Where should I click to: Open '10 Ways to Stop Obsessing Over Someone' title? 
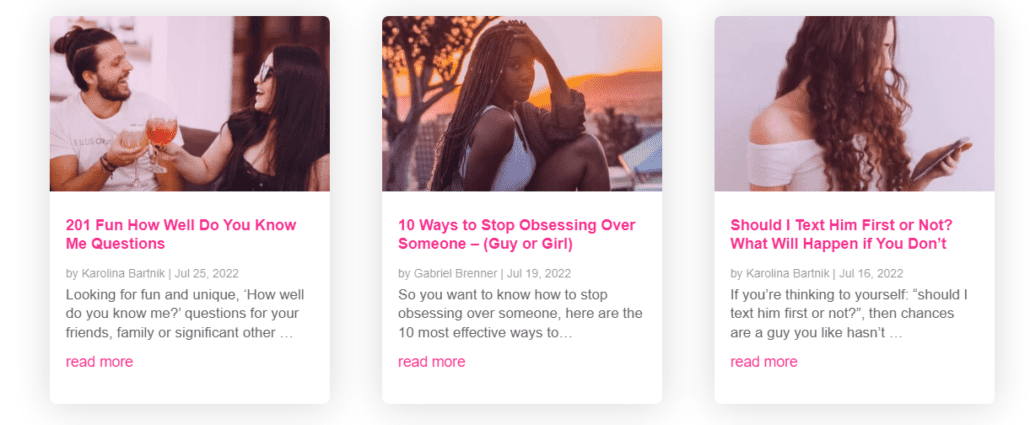pos(516,235)
